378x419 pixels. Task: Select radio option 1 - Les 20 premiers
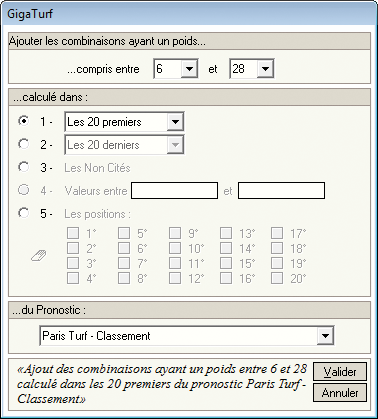click(24, 121)
